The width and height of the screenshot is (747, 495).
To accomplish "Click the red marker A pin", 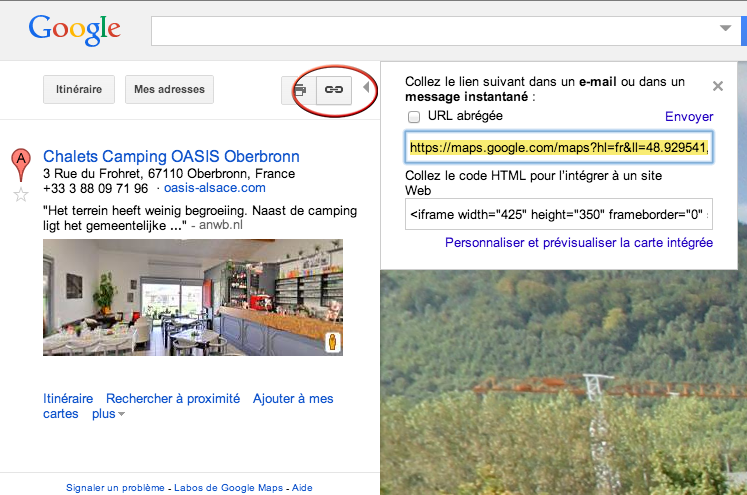I will (21, 165).
